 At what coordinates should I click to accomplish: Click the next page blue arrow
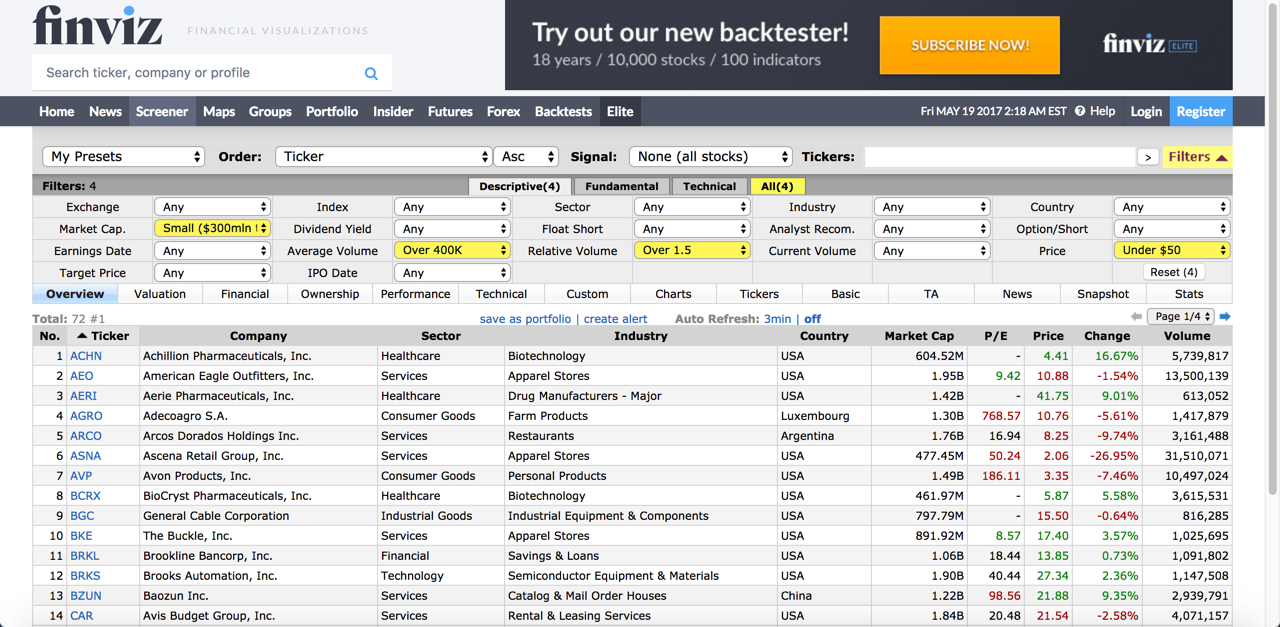(1225, 317)
